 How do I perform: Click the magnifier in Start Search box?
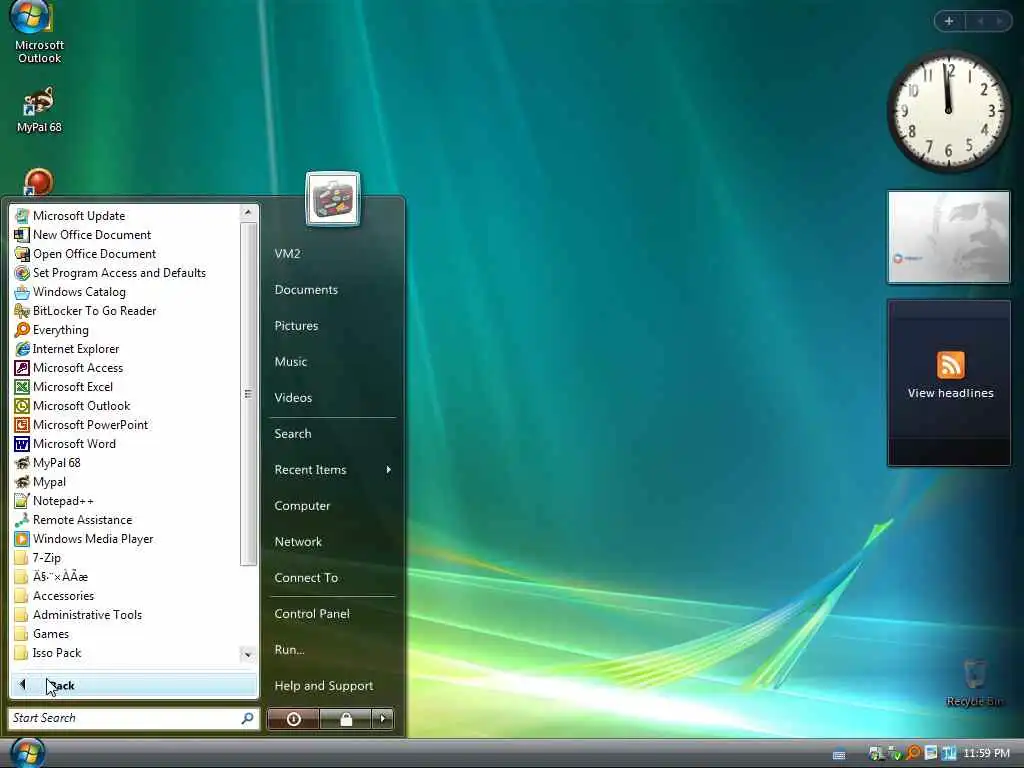pyautogui.click(x=247, y=718)
